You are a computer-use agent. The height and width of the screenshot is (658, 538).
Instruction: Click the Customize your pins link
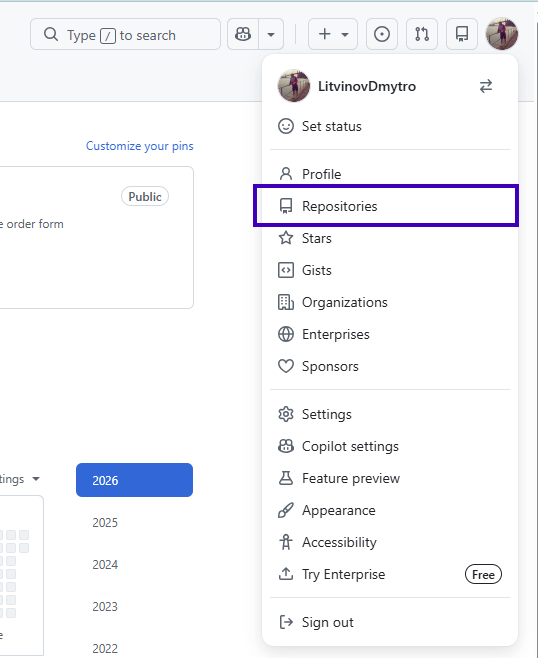(x=140, y=146)
